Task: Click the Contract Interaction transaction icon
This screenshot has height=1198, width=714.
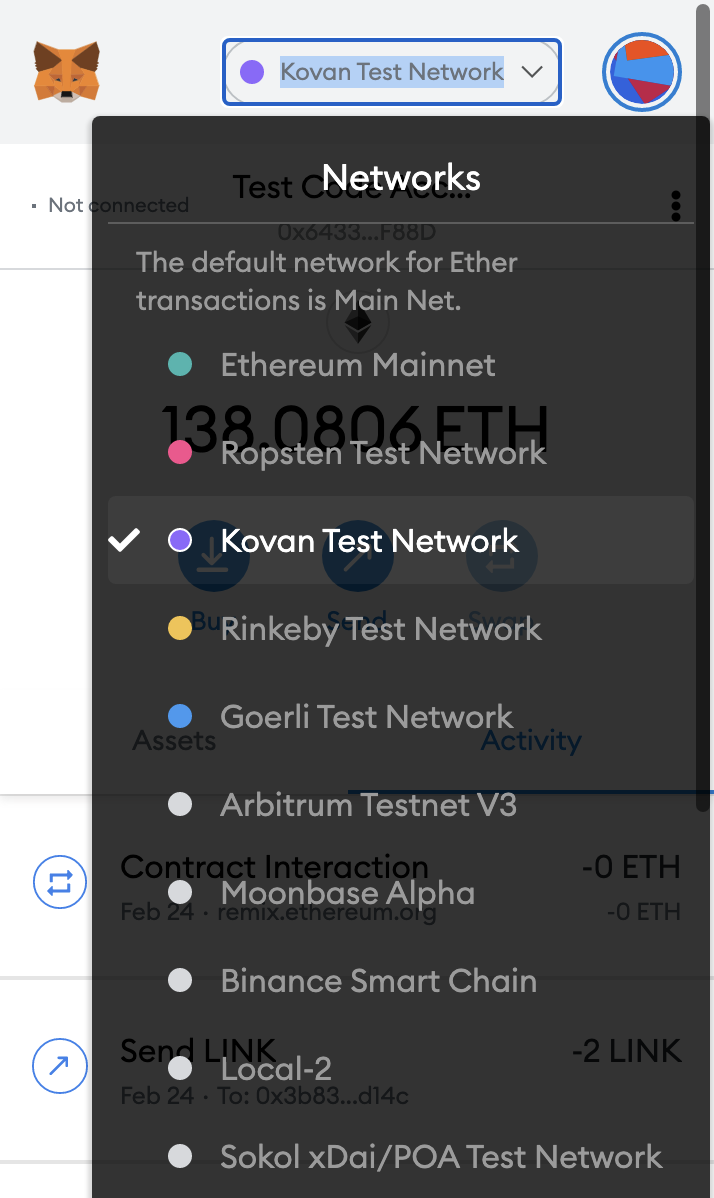Action: pos(60,882)
